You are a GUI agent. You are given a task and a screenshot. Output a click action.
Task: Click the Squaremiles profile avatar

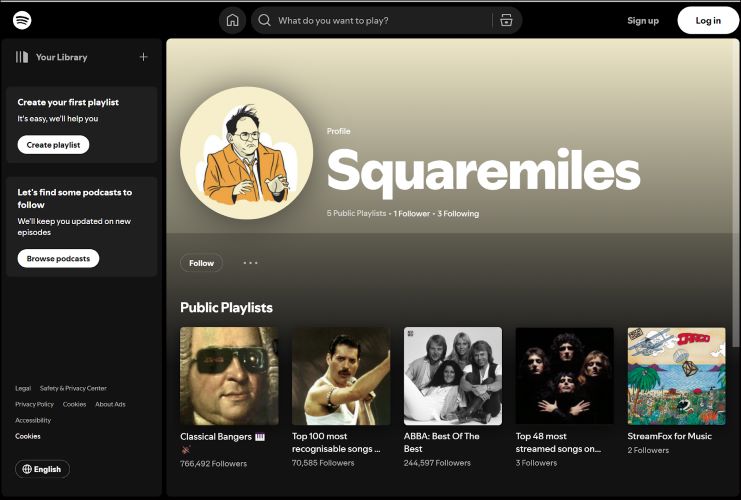246,153
